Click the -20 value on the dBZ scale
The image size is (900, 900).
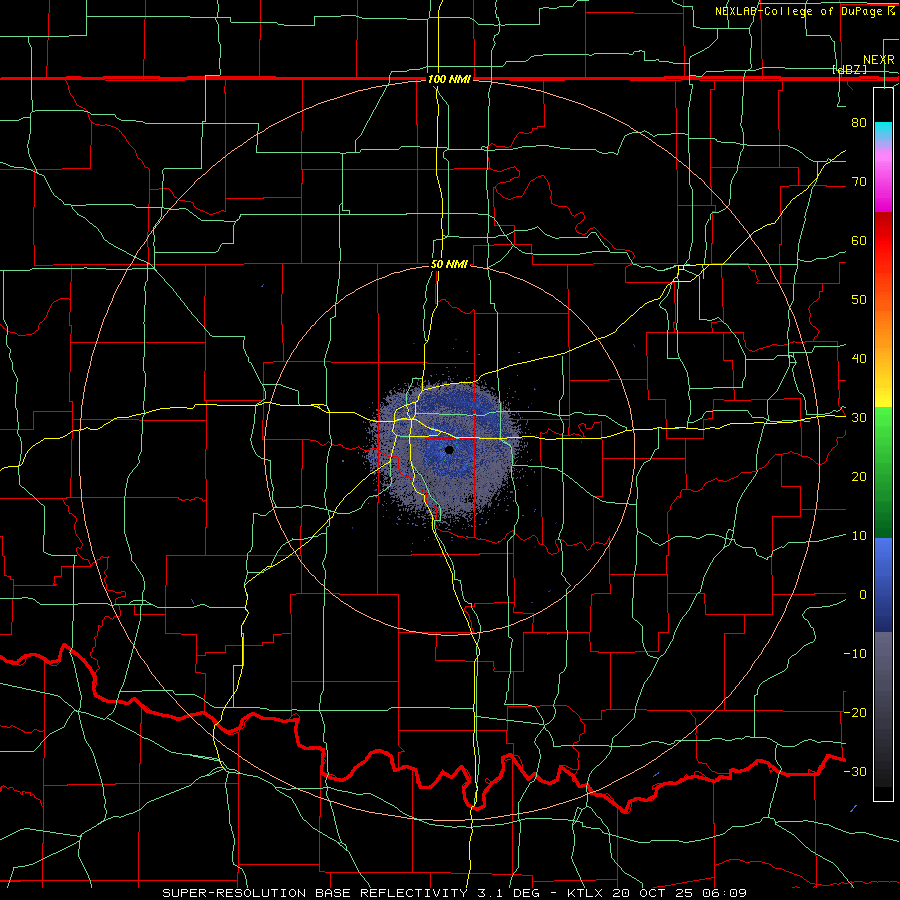(x=855, y=712)
